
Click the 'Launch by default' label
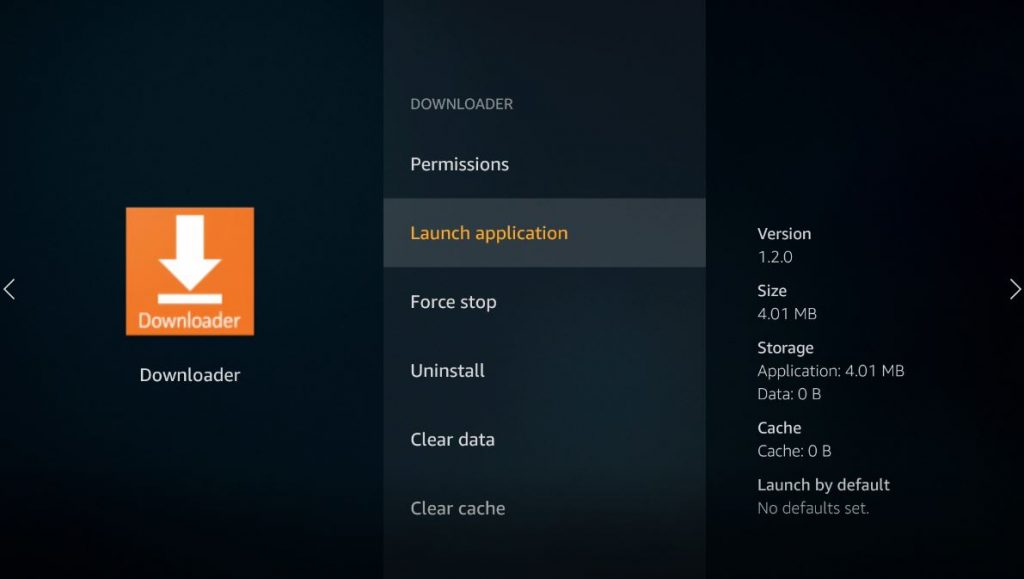click(824, 485)
